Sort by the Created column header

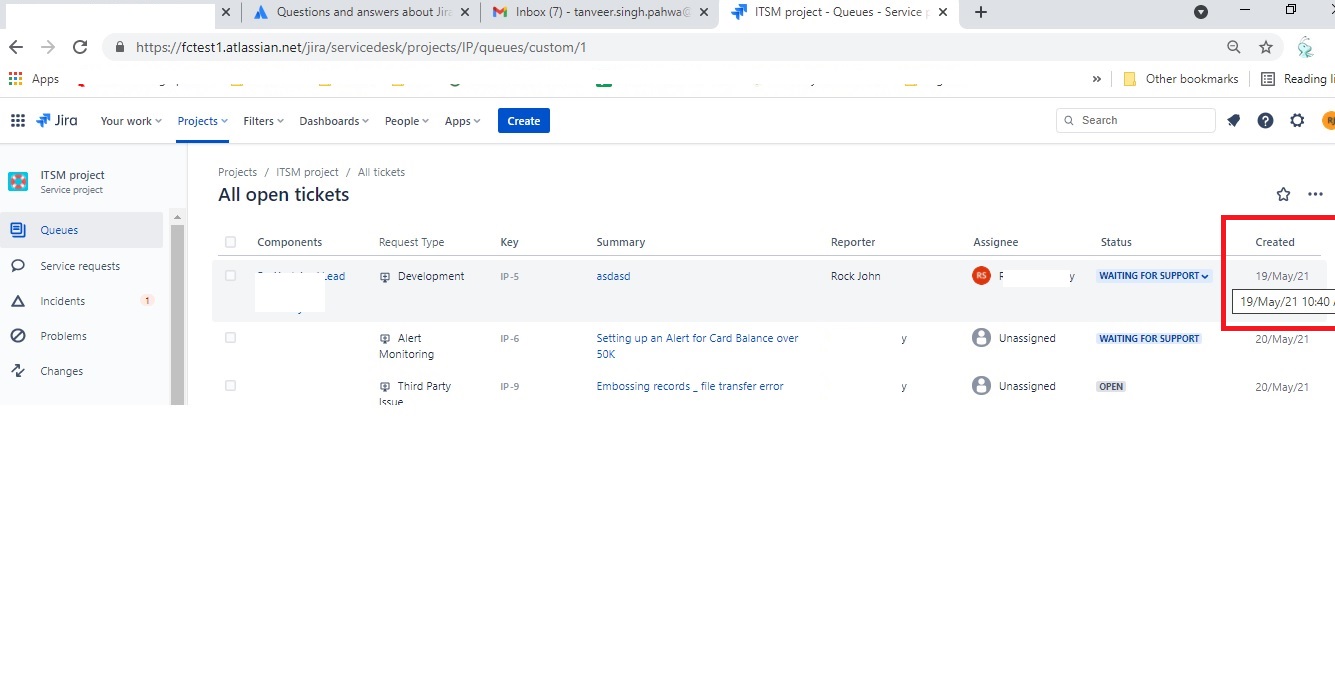tap(1275, 242)
